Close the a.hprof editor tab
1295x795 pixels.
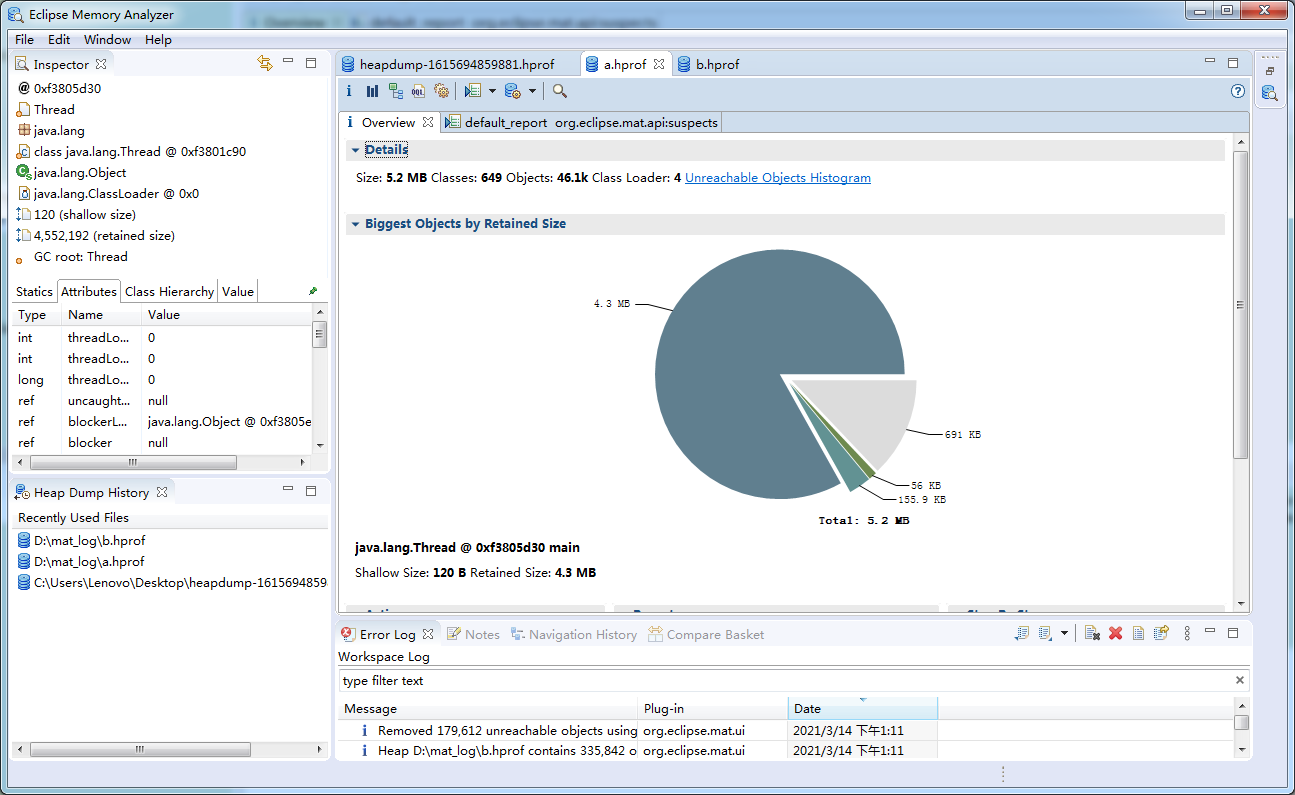(x=658, y=63)
